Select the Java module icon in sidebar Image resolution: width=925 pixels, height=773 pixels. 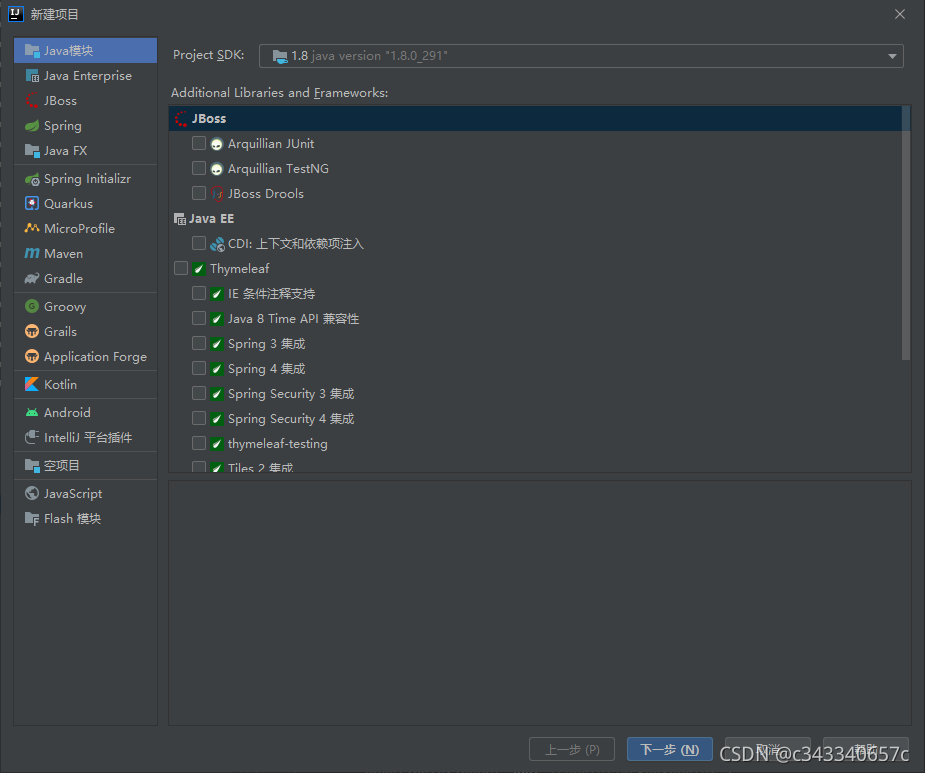click(x=32, y=51)
